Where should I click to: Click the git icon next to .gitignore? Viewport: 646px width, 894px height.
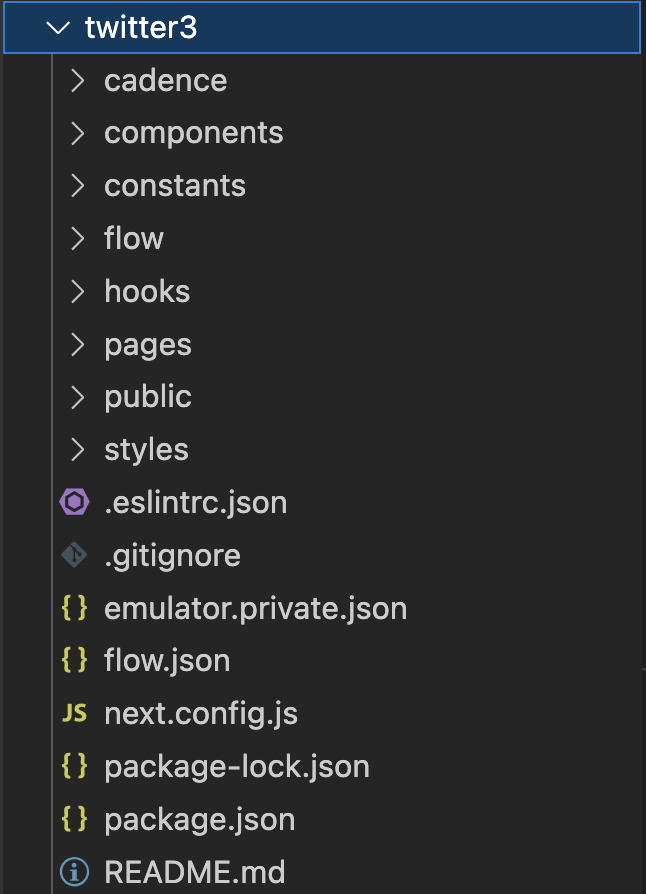pos(74,555)
